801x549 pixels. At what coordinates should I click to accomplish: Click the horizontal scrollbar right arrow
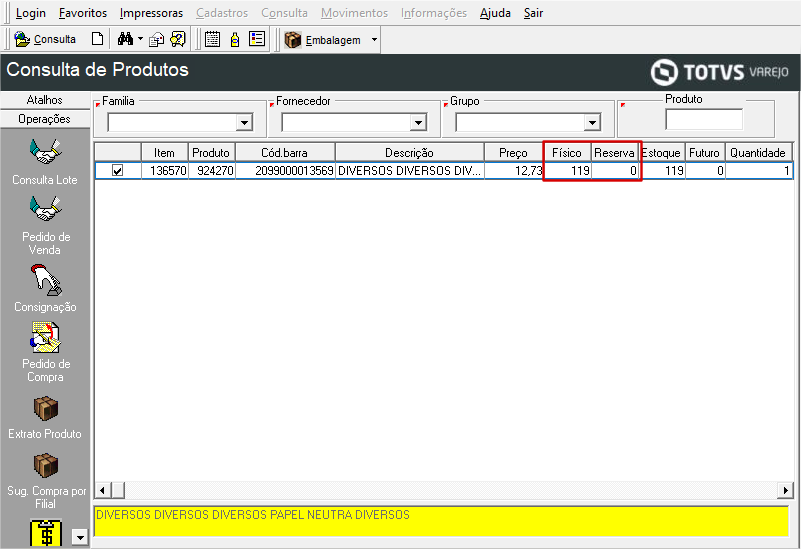pyautogui.click(x=785, y=490)
